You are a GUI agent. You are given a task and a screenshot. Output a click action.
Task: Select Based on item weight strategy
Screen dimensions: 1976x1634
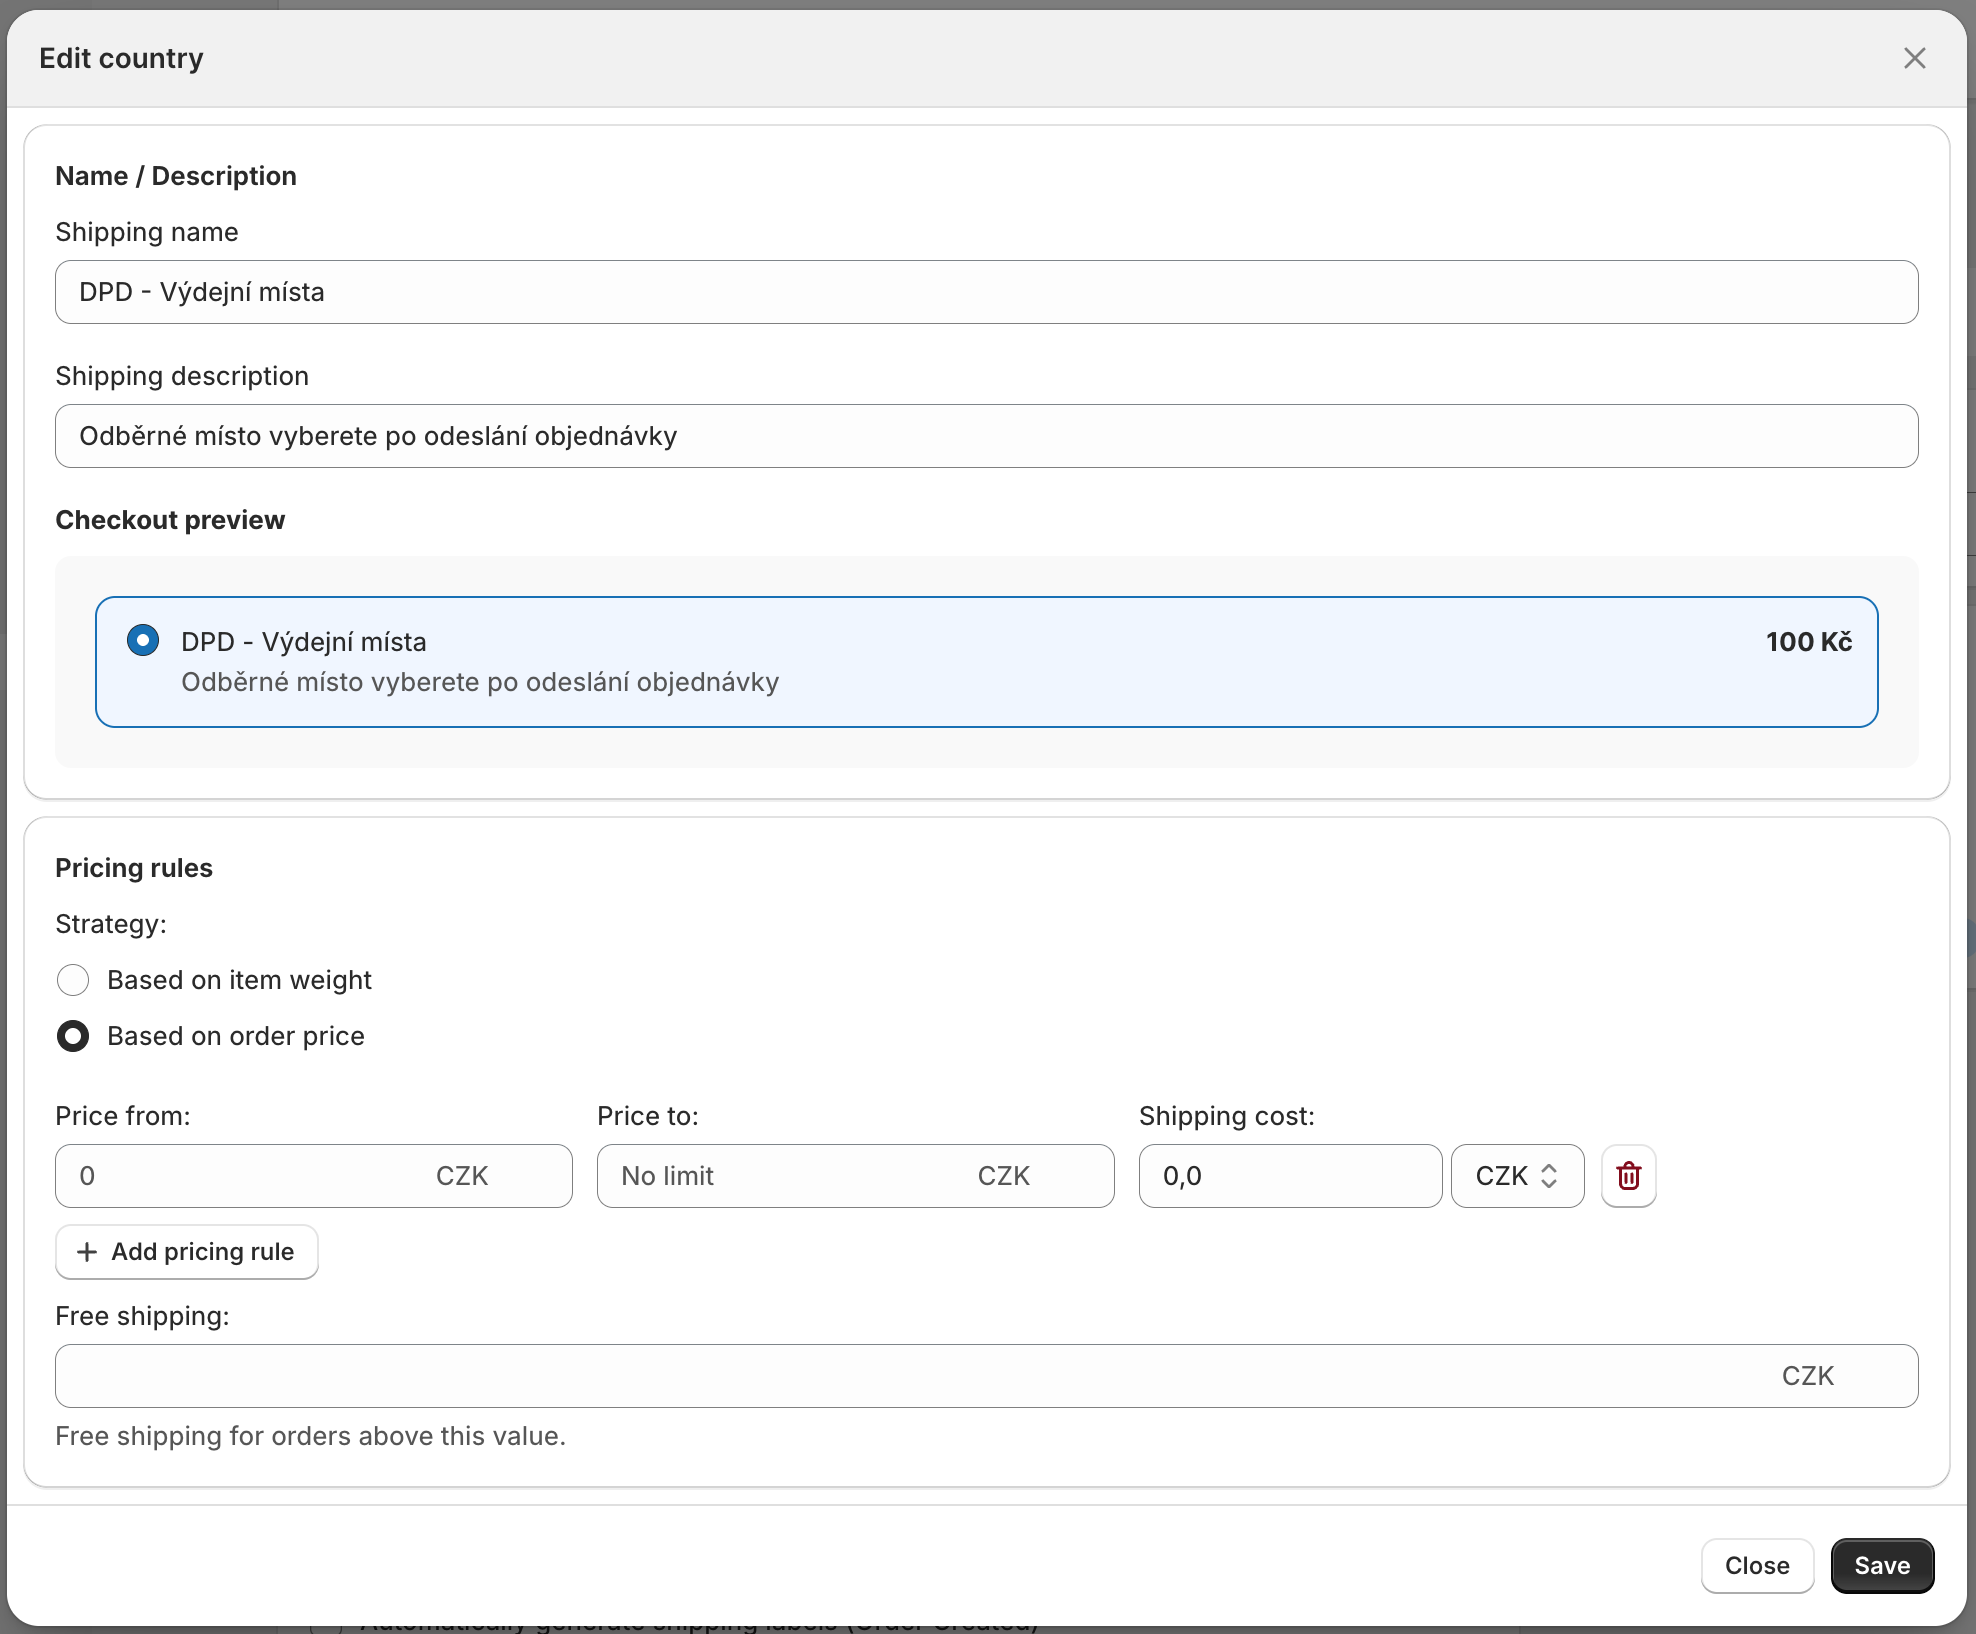coord(73,980)
